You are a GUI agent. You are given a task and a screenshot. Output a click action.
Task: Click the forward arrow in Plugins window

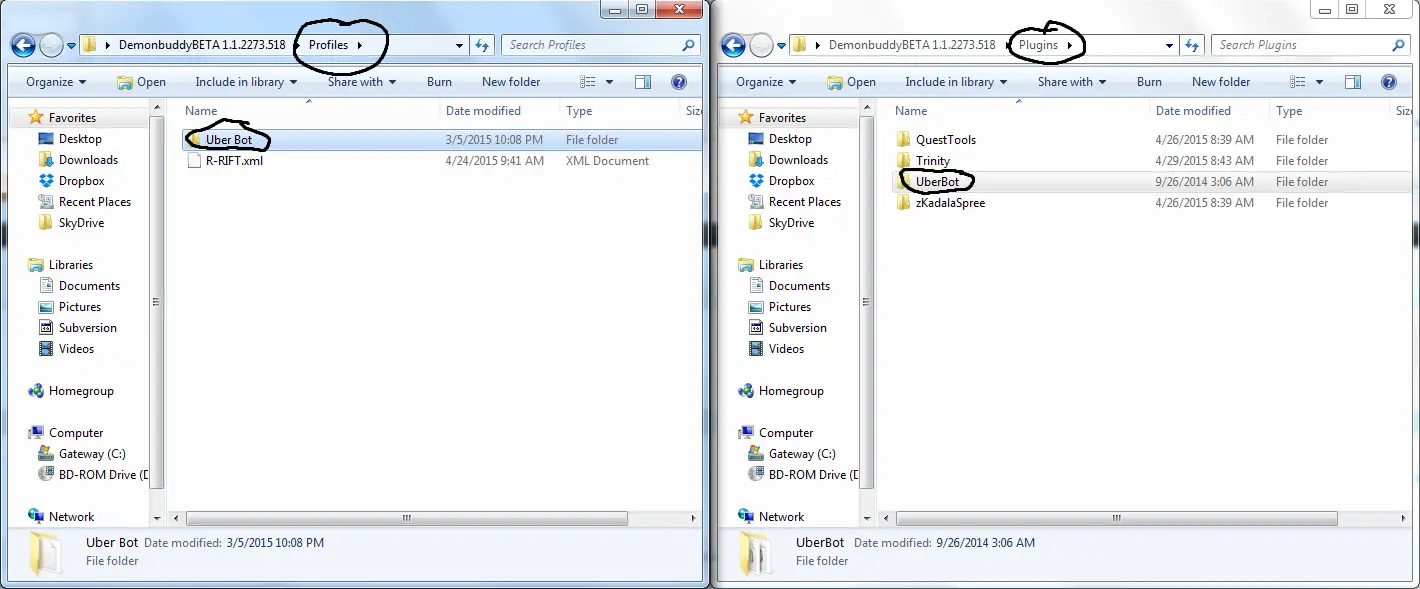click(x=762, y=45)
